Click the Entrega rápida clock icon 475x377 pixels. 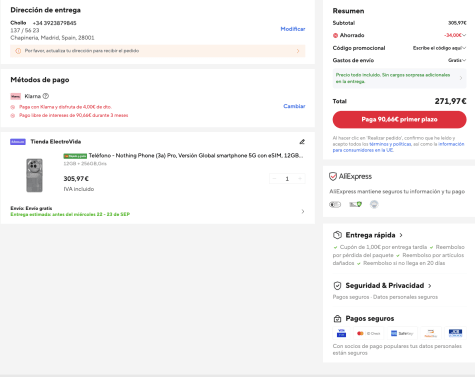pos(337,235)
